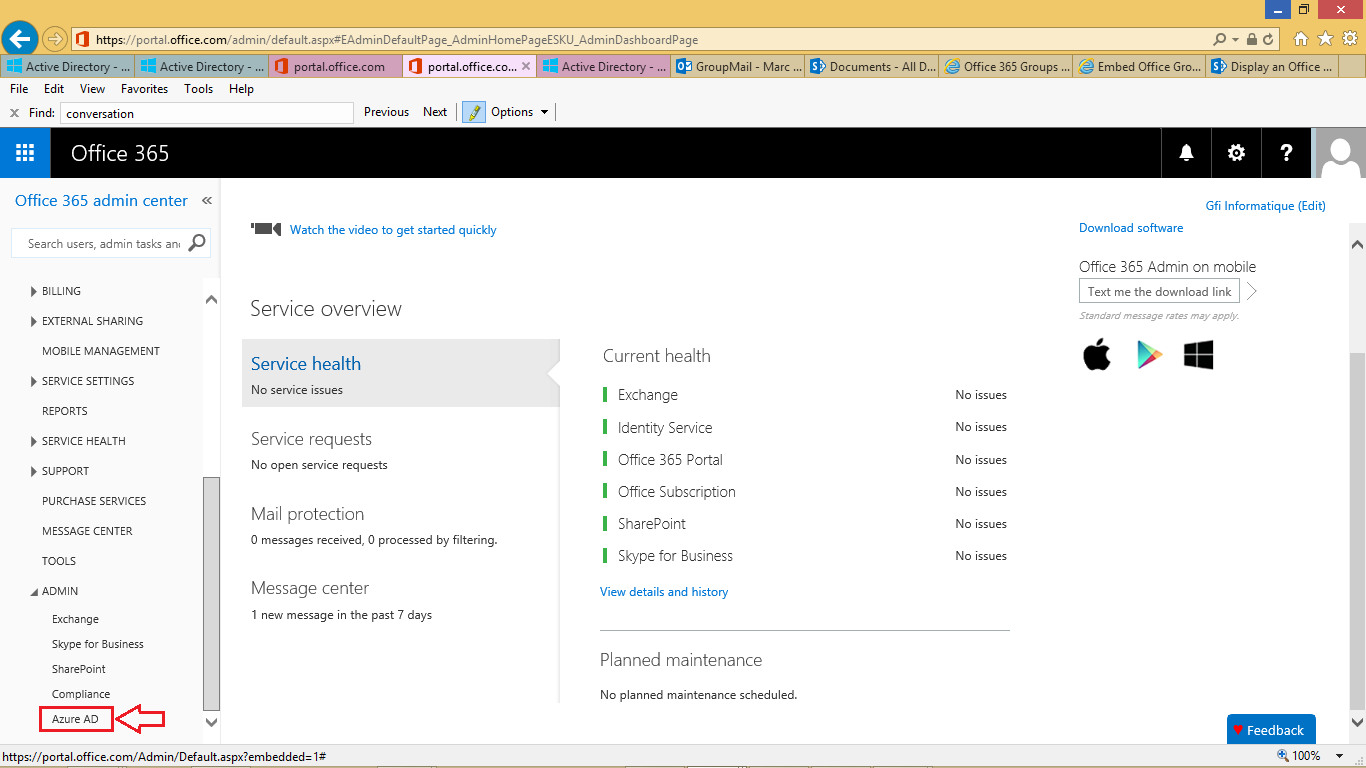This screenshot has height=768, width=1366.
Task: Expand the BILLING section
Action: (35, 292)
